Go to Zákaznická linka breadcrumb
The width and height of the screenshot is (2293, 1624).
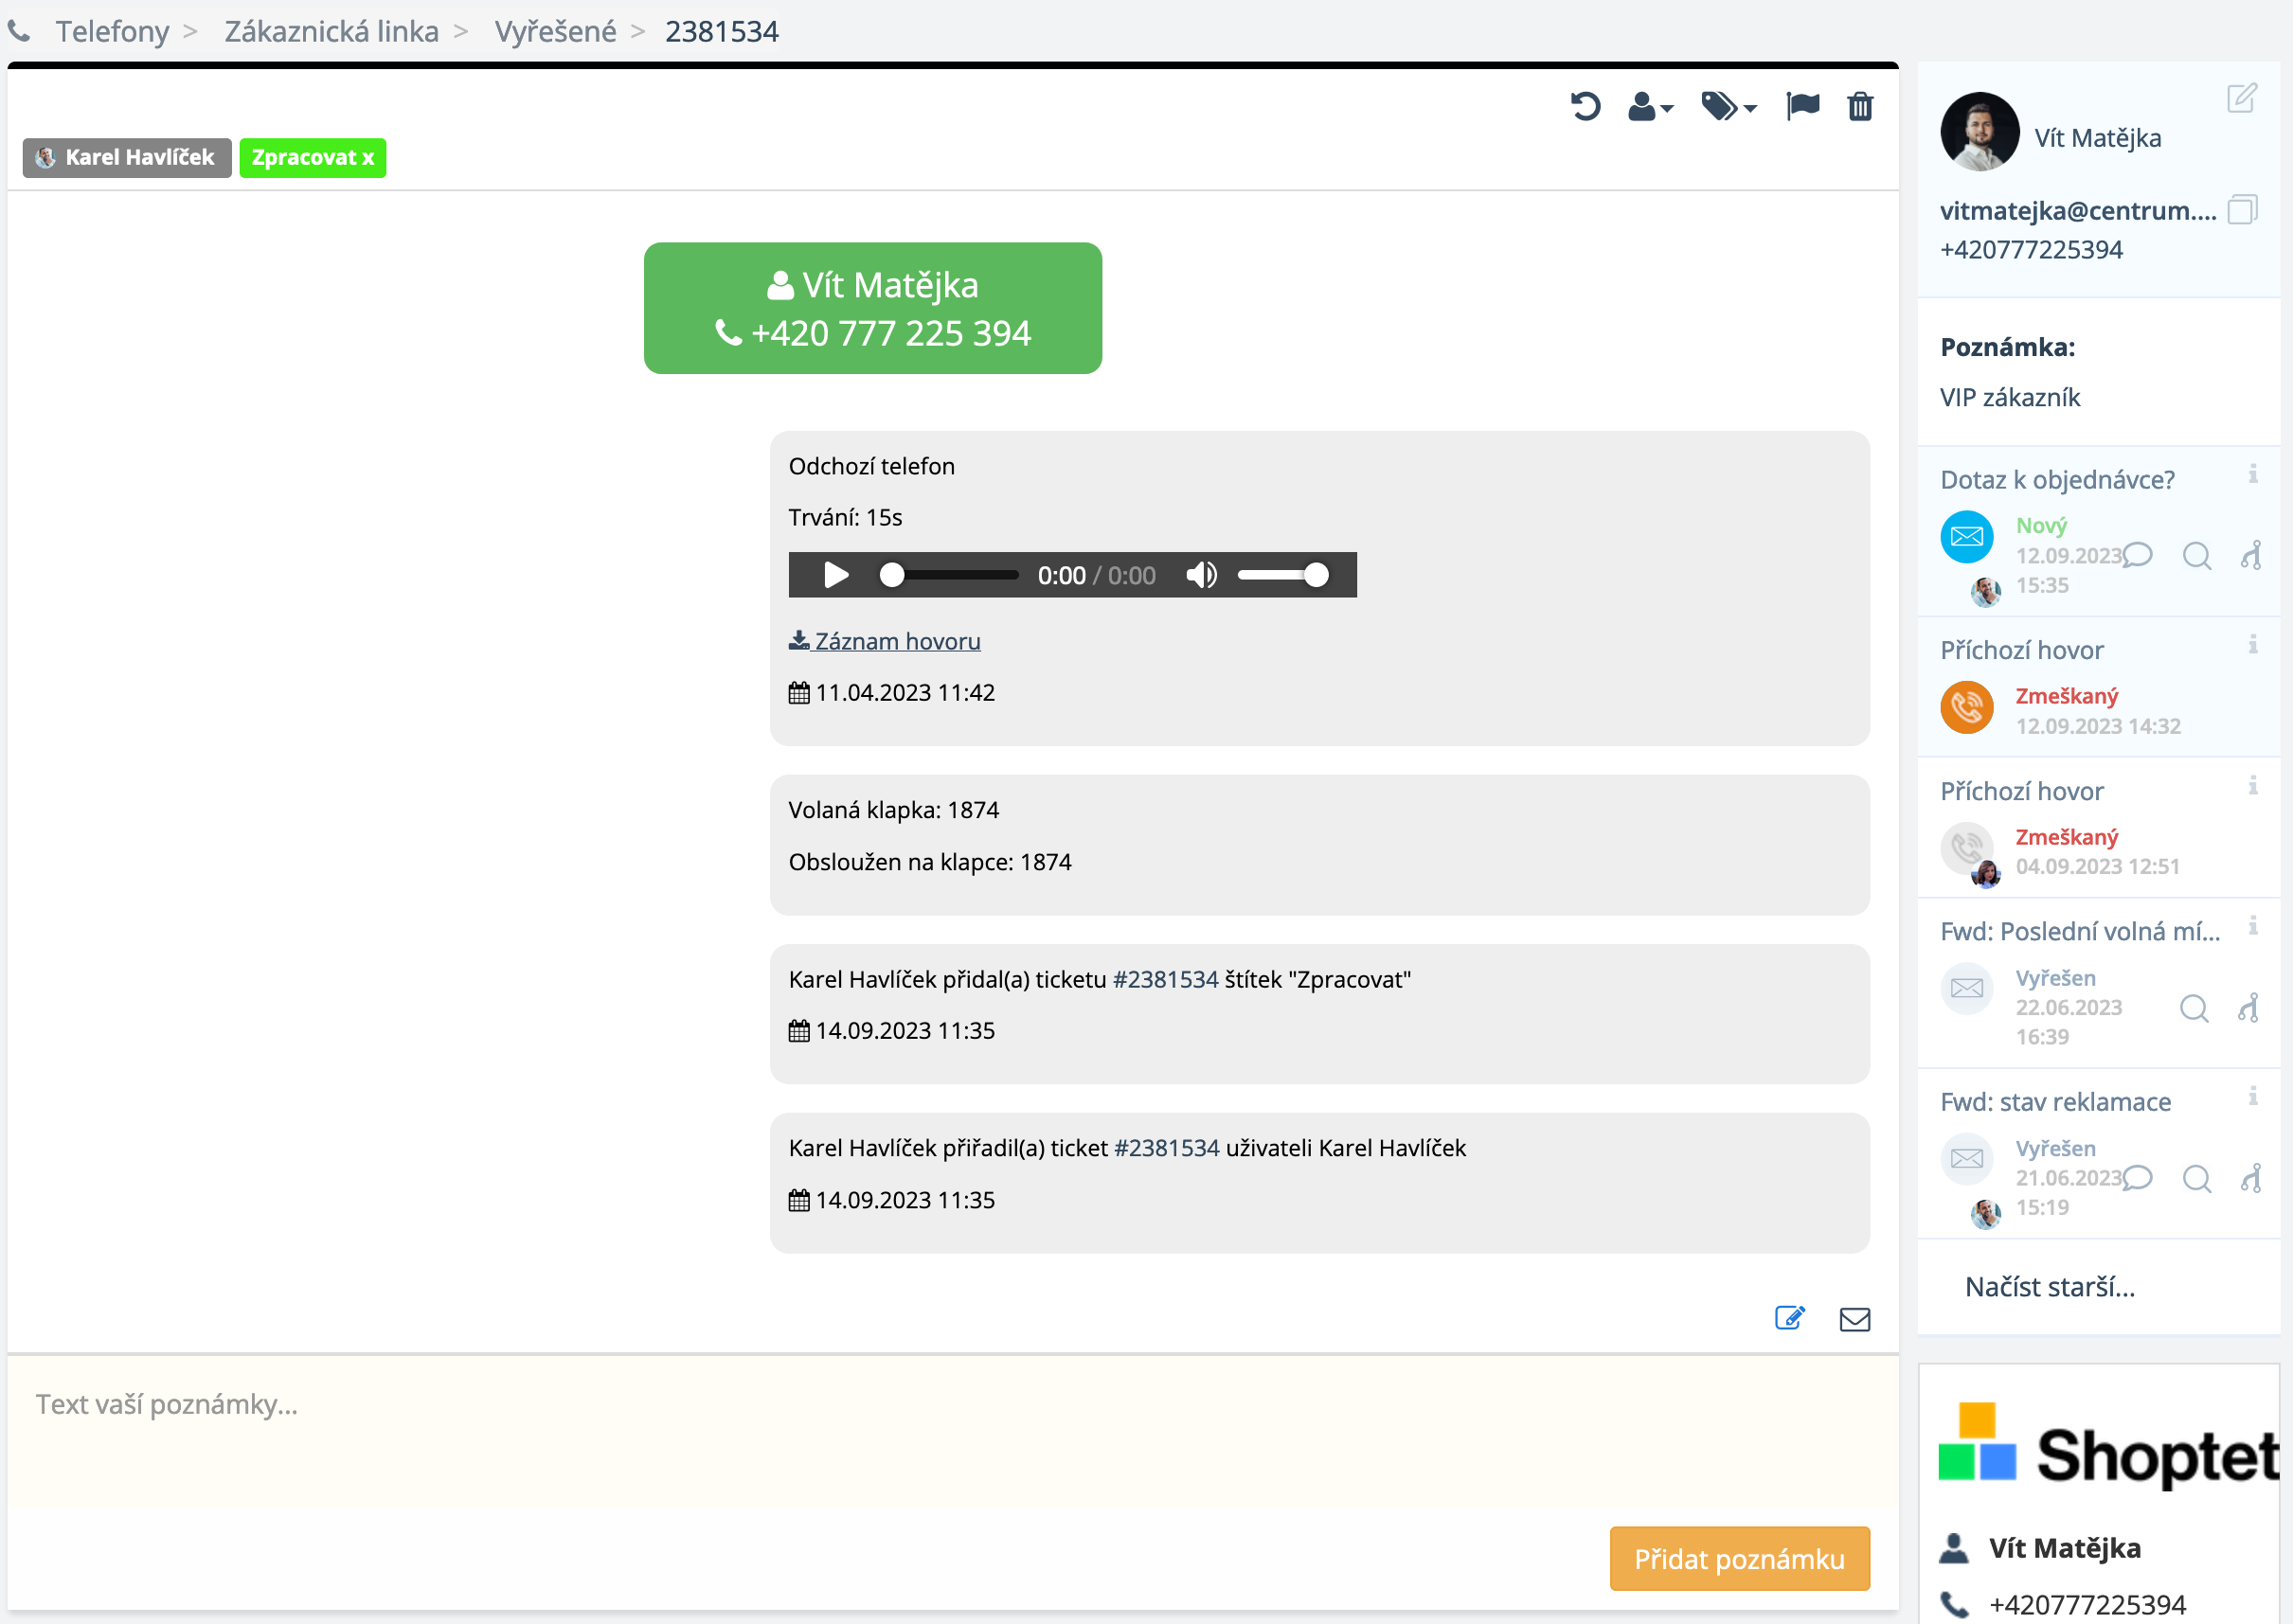[x=331, y=31]
